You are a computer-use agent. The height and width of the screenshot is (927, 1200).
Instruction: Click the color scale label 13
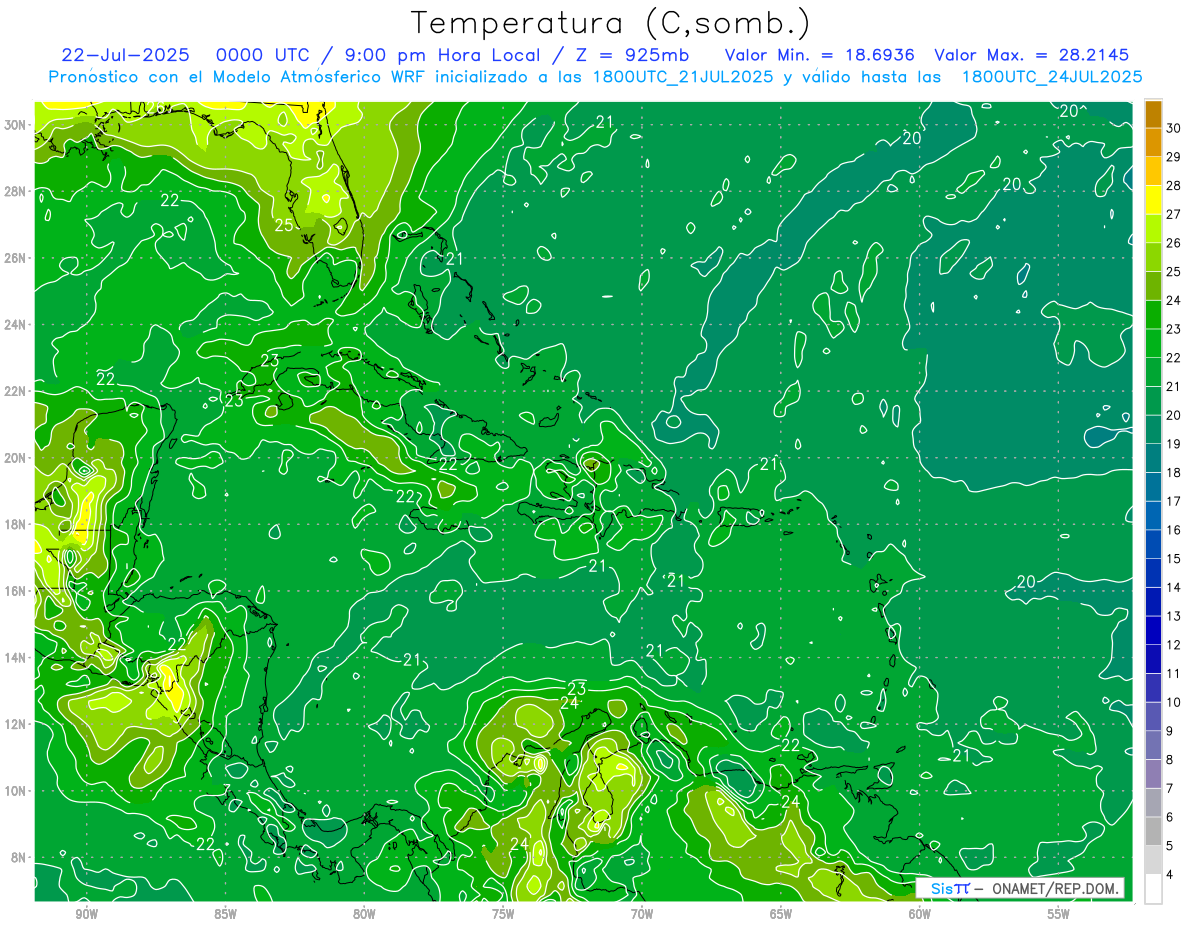1175,616
